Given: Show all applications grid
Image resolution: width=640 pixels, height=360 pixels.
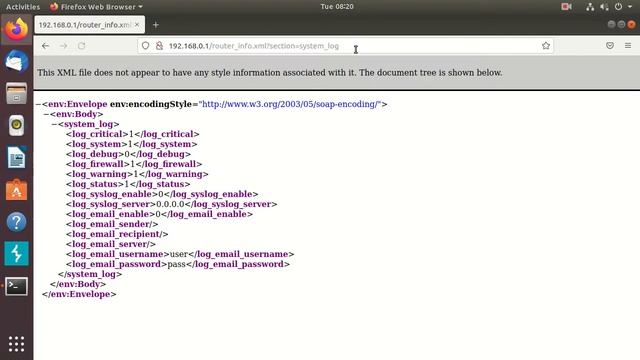Looking at the screenshot, I should coord(16,344).
